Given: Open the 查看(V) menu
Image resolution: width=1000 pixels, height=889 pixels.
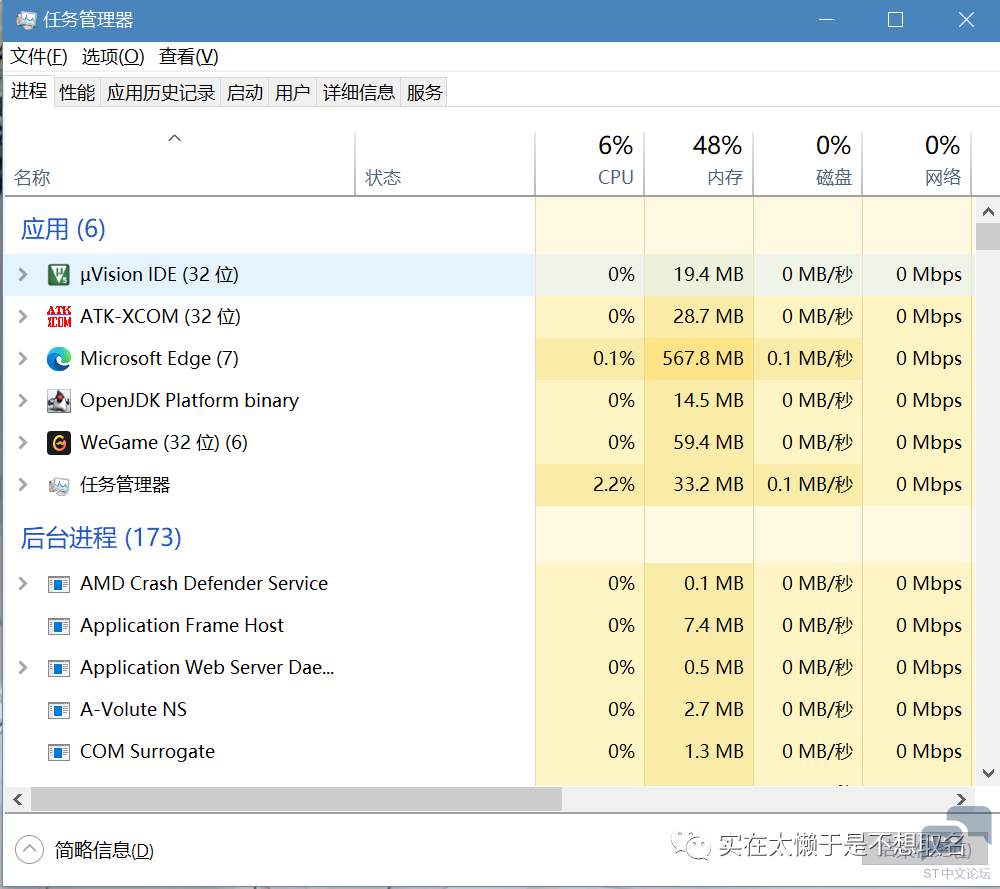Looking at the screenshot, I should click(188, 57).
